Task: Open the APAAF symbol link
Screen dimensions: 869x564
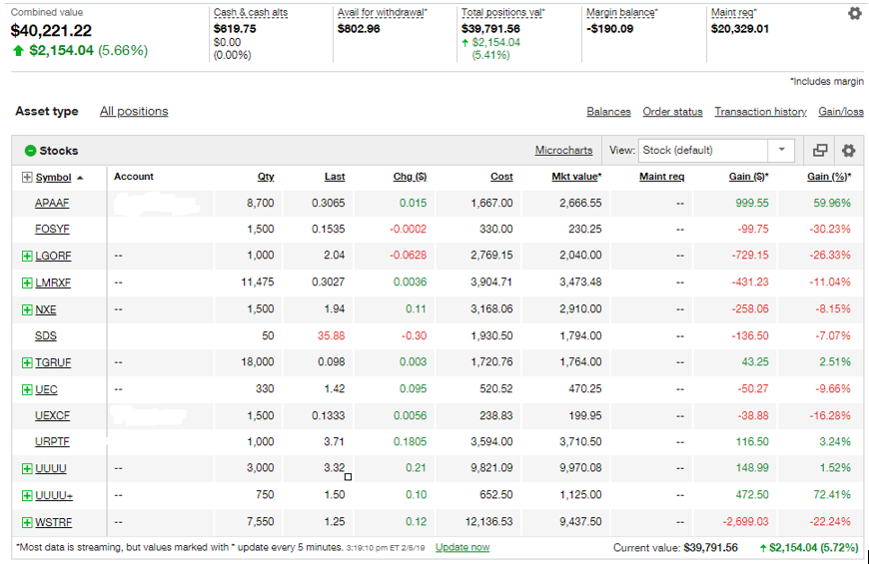Action: point(53,203)
